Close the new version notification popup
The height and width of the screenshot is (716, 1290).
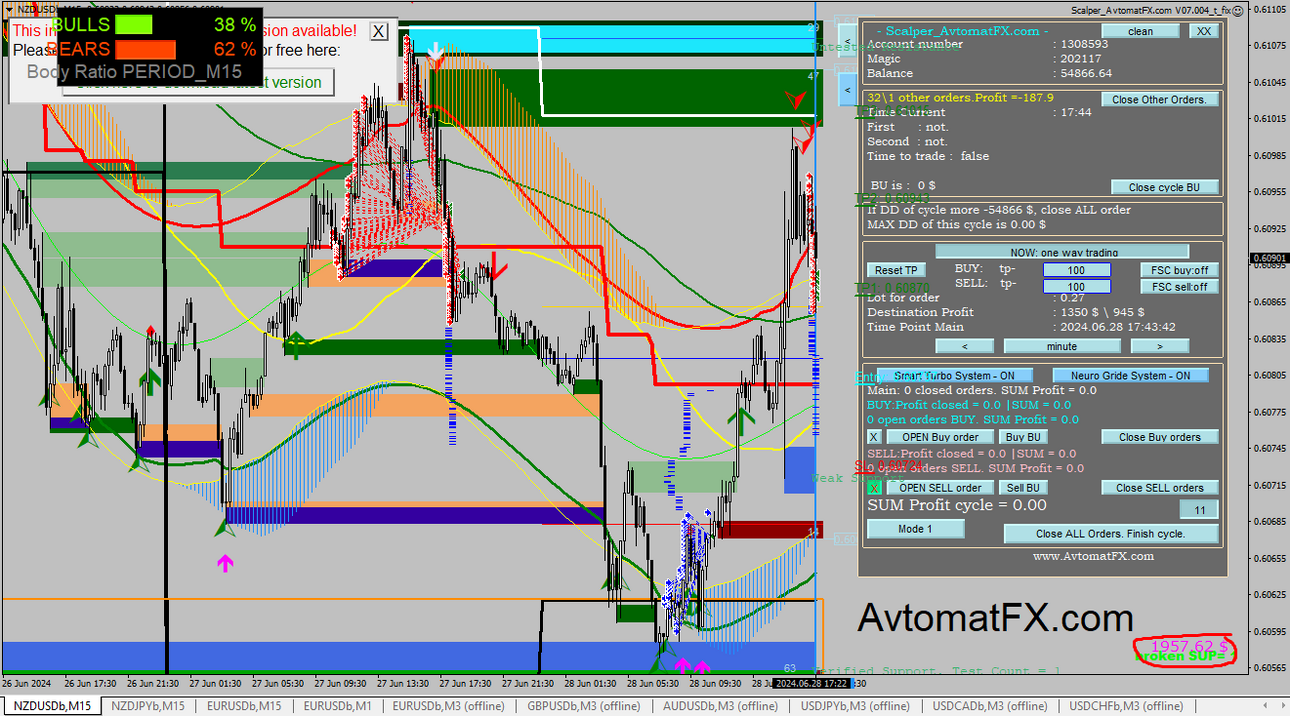pyautogui.click(x=378, y=31)
